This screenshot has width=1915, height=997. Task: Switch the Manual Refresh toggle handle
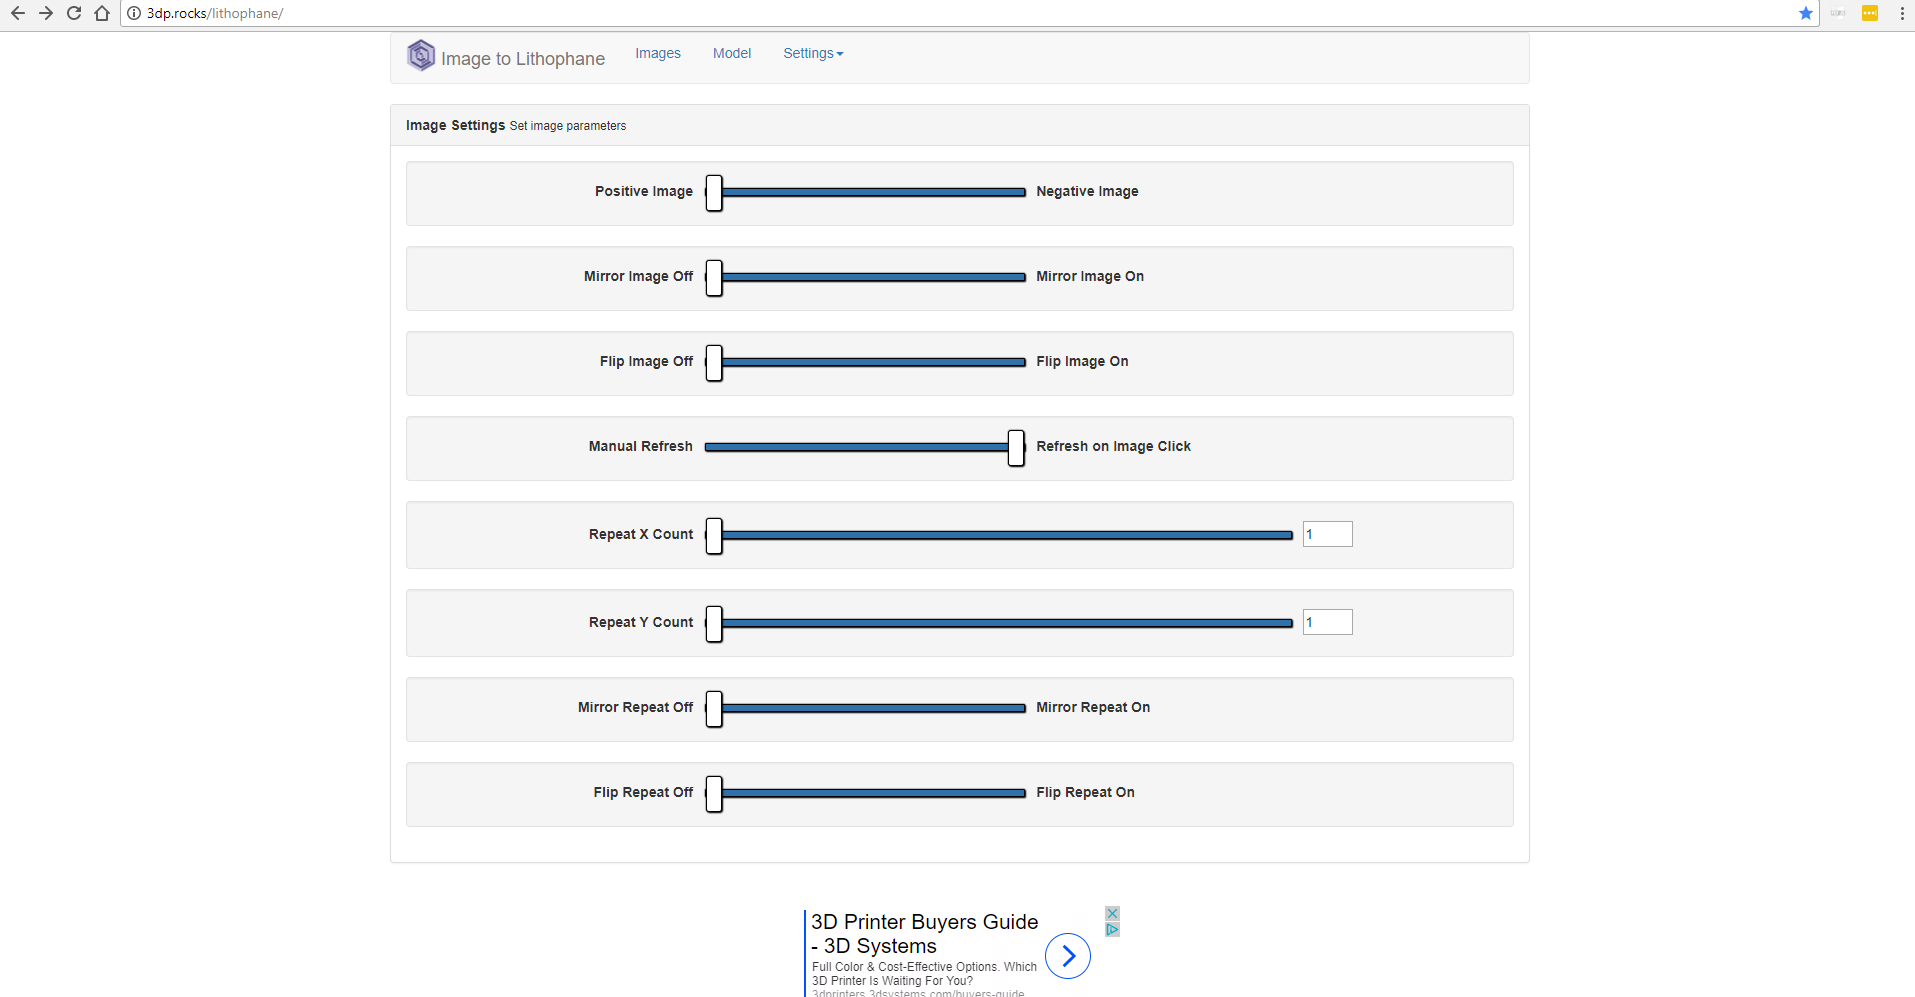click(1016, 448)
